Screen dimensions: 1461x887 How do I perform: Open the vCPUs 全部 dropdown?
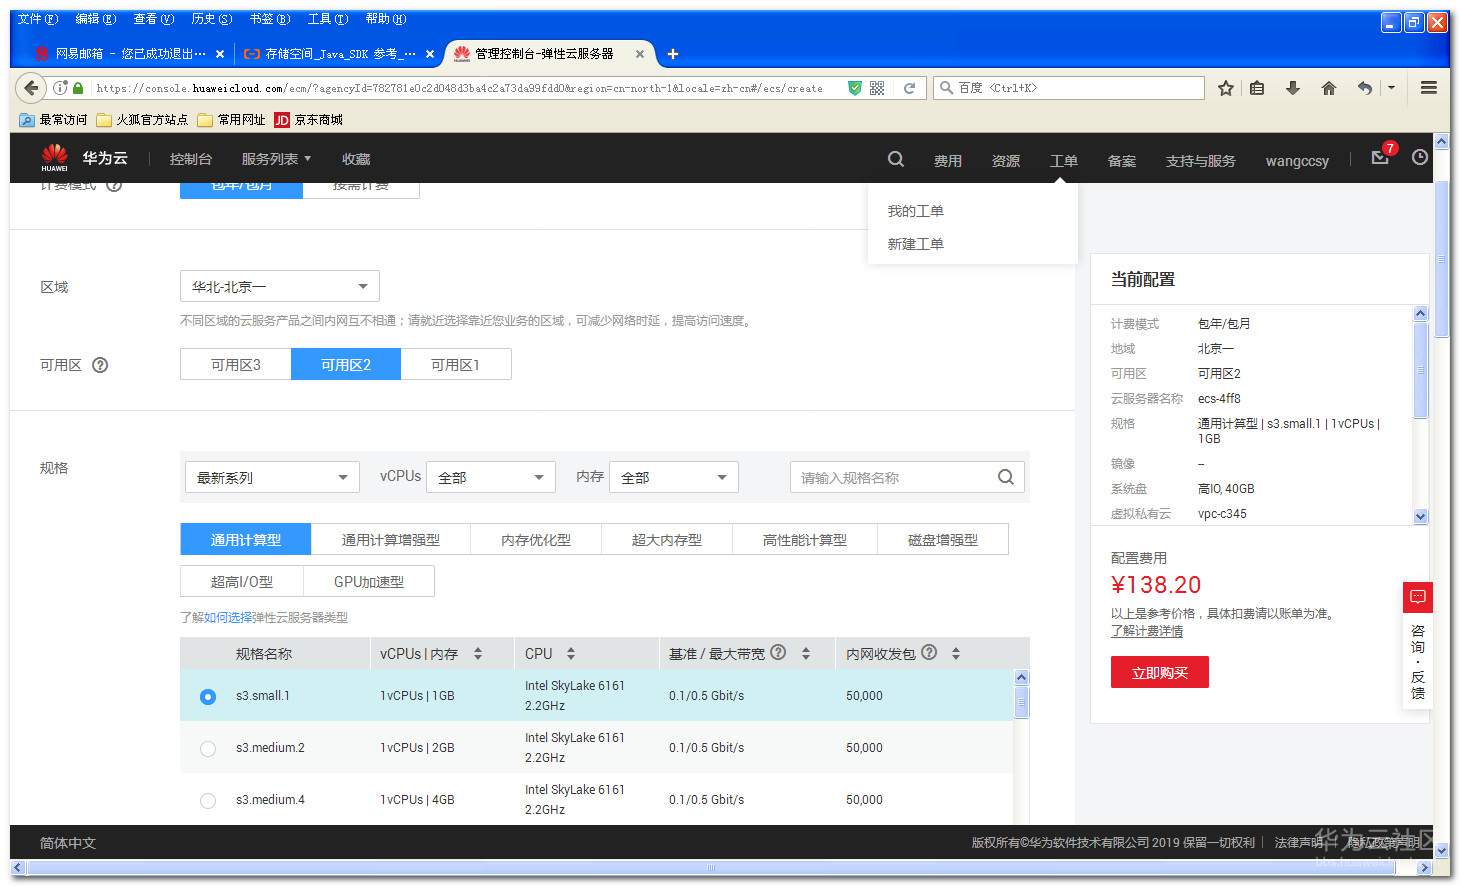point(490,477)
